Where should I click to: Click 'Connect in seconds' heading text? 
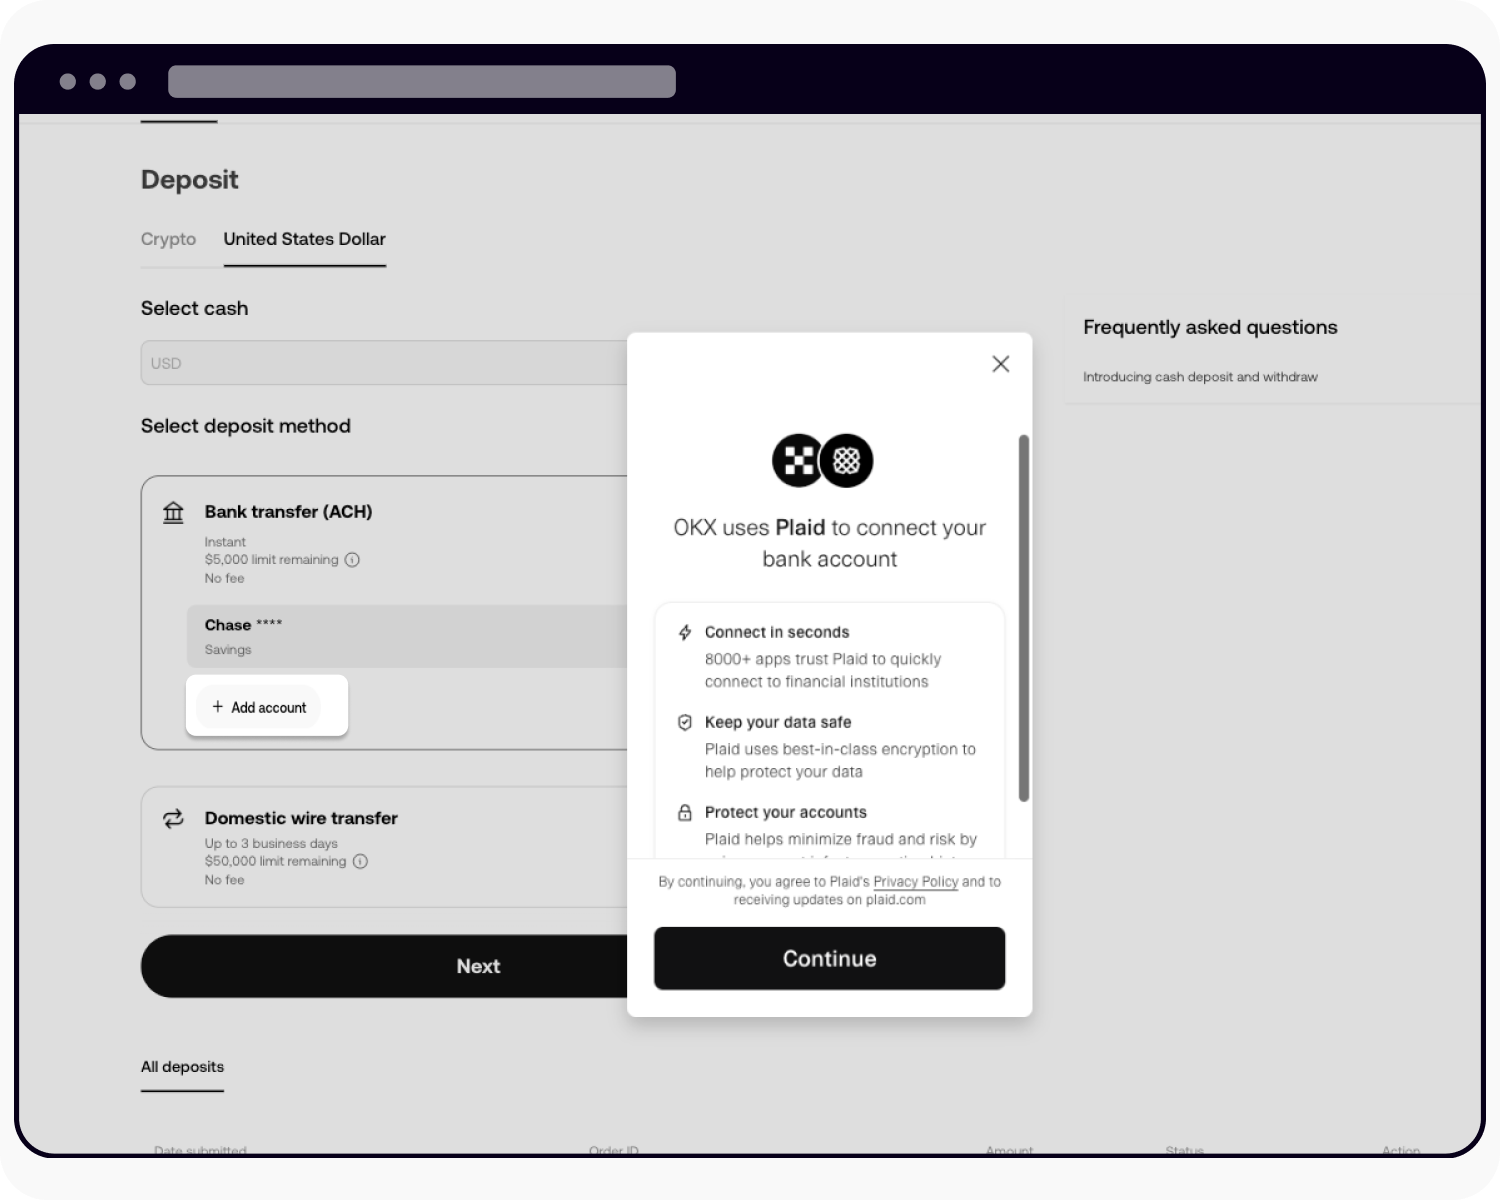coord(777,632)
